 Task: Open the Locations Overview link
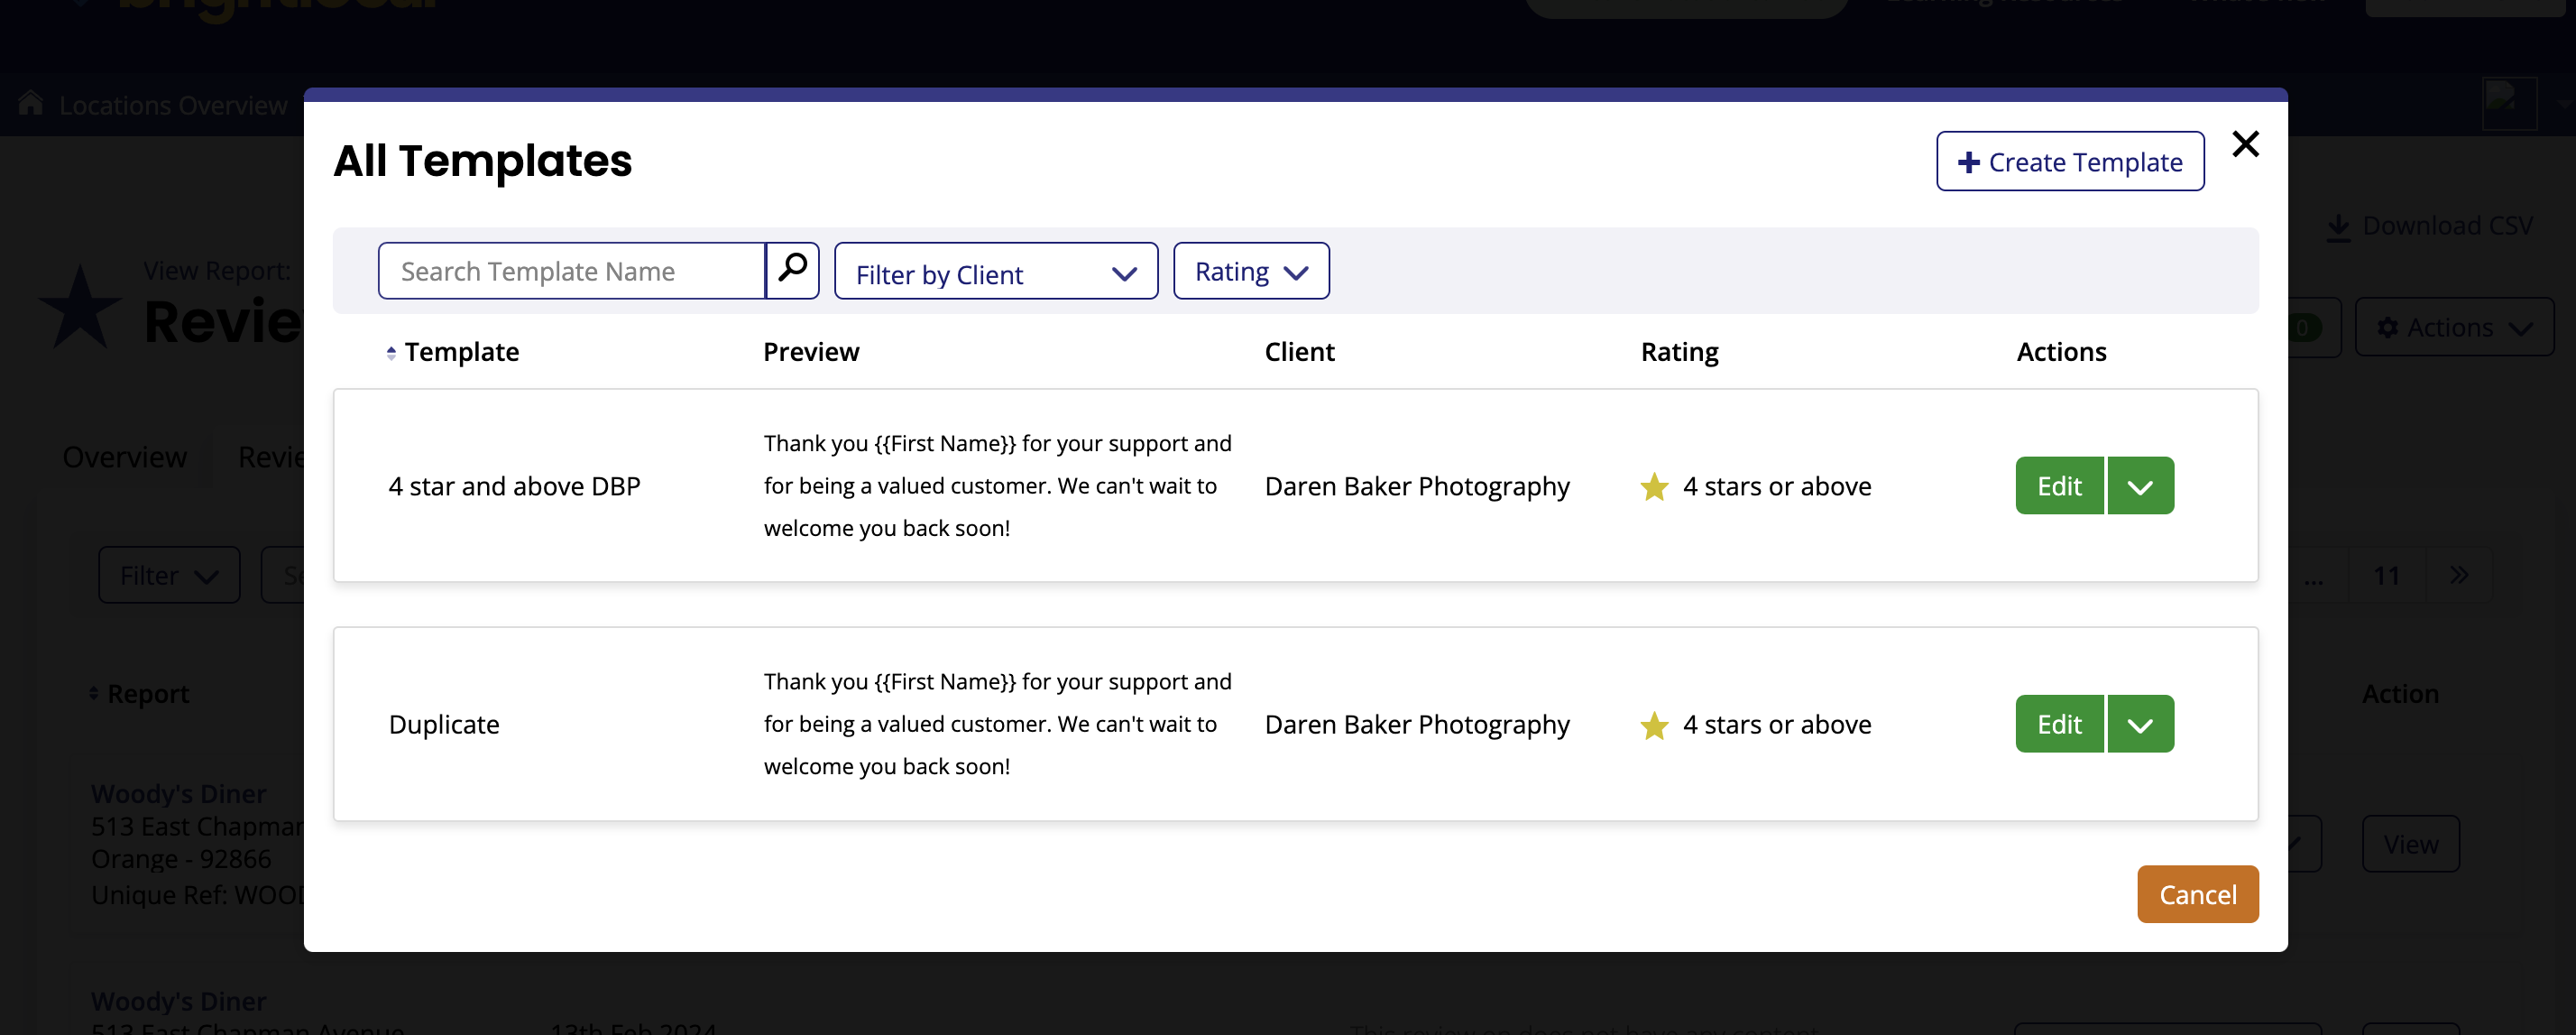172,105
